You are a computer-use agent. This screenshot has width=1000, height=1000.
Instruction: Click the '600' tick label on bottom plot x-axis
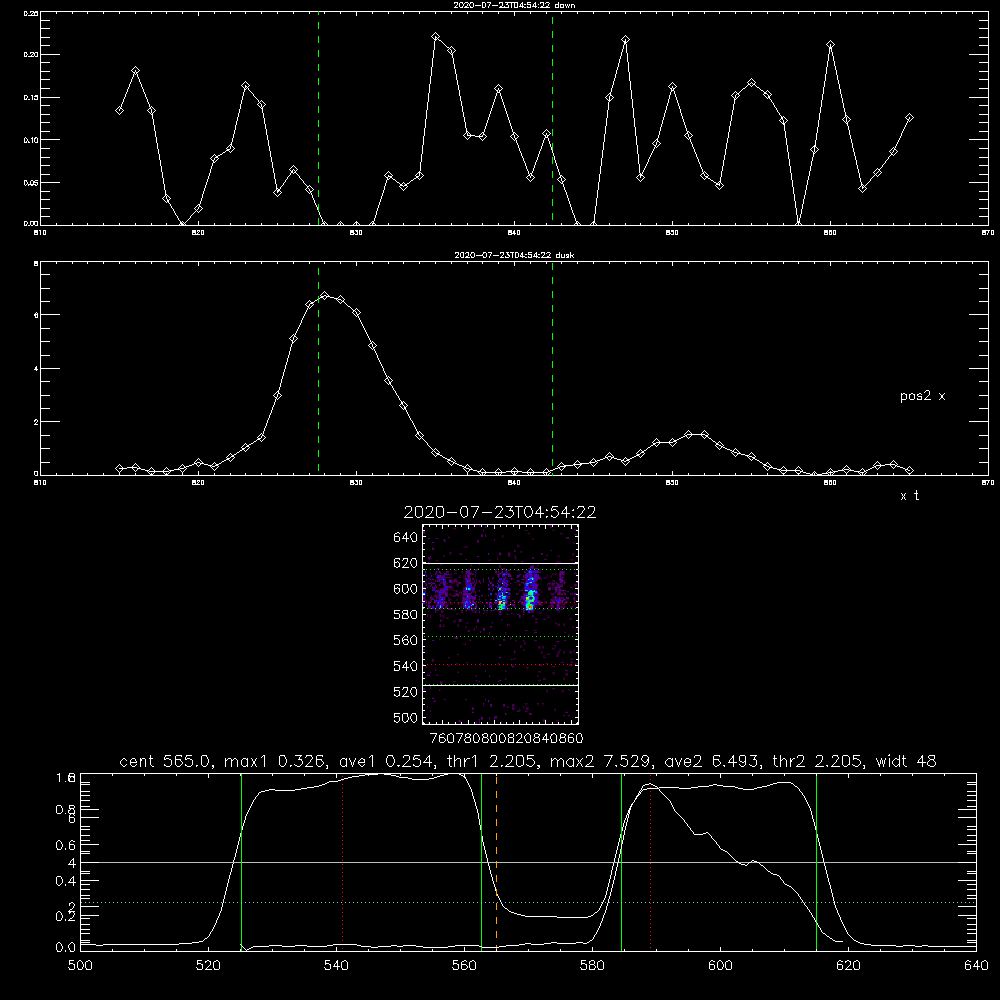point(720,966)
